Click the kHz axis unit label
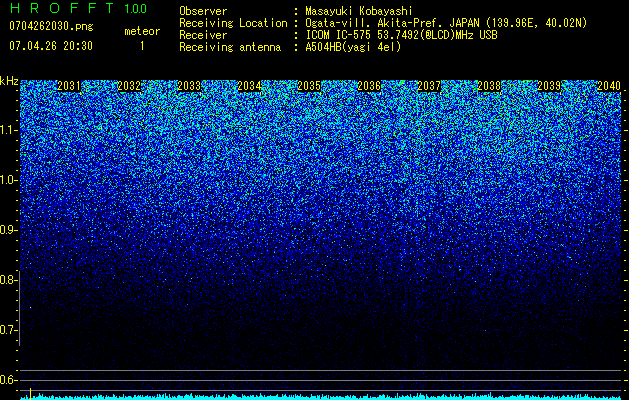Image resolution: width=629 pixels, height=400 pixels. (x=9, y=81)
